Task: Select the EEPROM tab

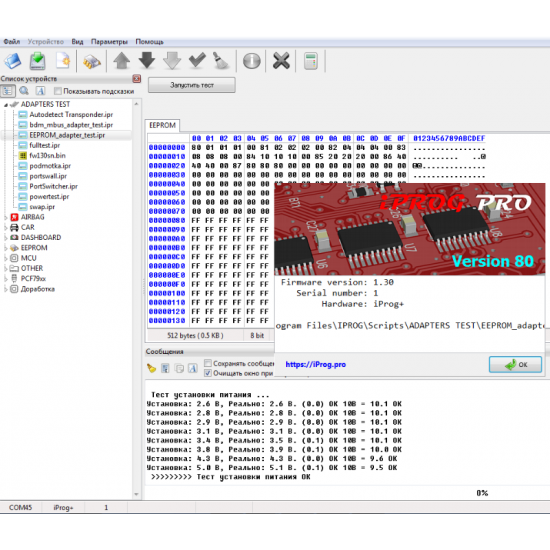Action: [x=162, y=126]
